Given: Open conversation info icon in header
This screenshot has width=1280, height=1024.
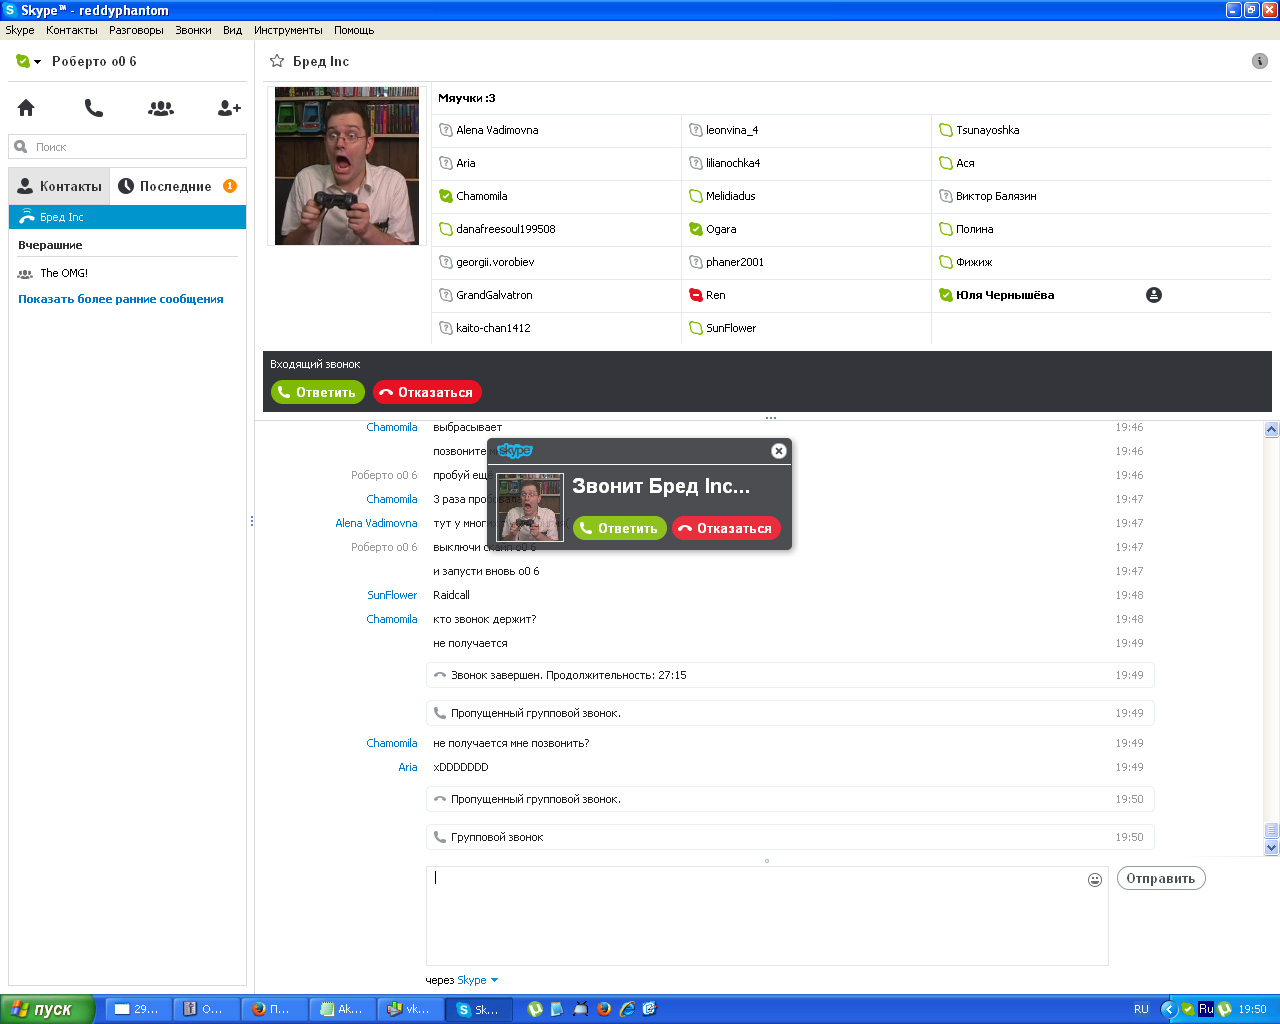Looking at the screenshot, I should pyautogui.click(x=1260, y=61).
